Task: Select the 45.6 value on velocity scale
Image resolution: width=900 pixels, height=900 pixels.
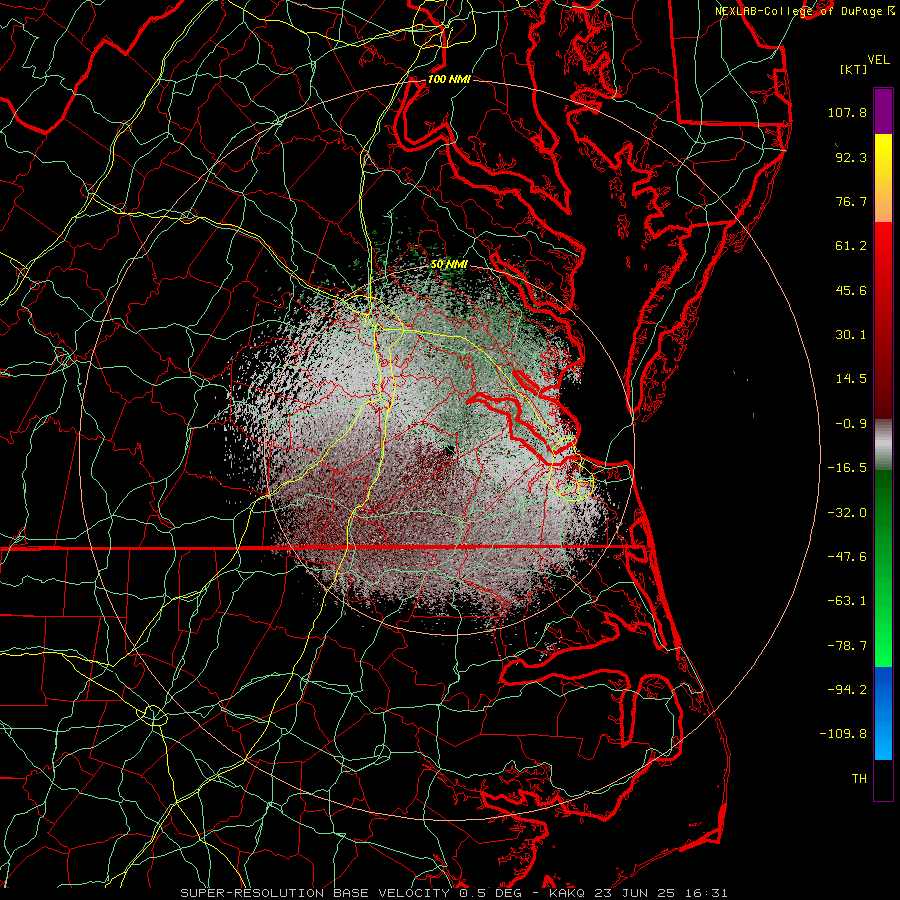Action: 851,290
